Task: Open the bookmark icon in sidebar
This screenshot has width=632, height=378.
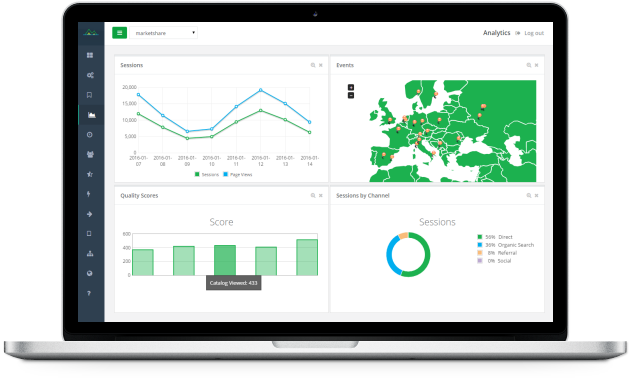Action: [x=89, y=95]
